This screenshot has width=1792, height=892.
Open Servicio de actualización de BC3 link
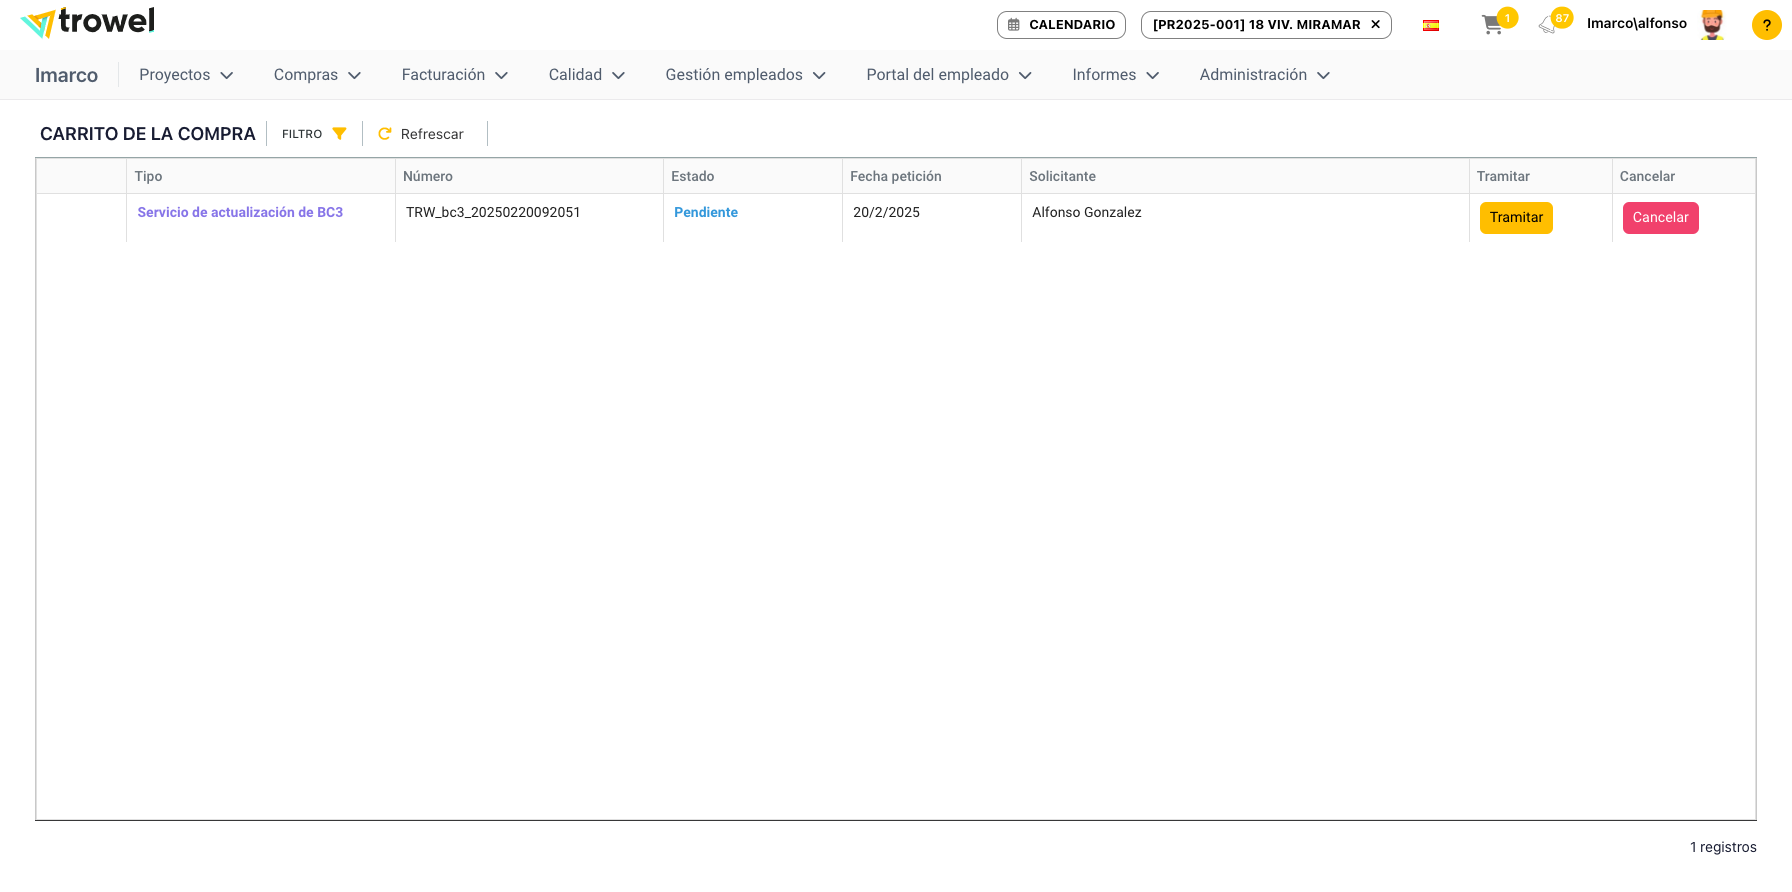[x=240, y=212]
